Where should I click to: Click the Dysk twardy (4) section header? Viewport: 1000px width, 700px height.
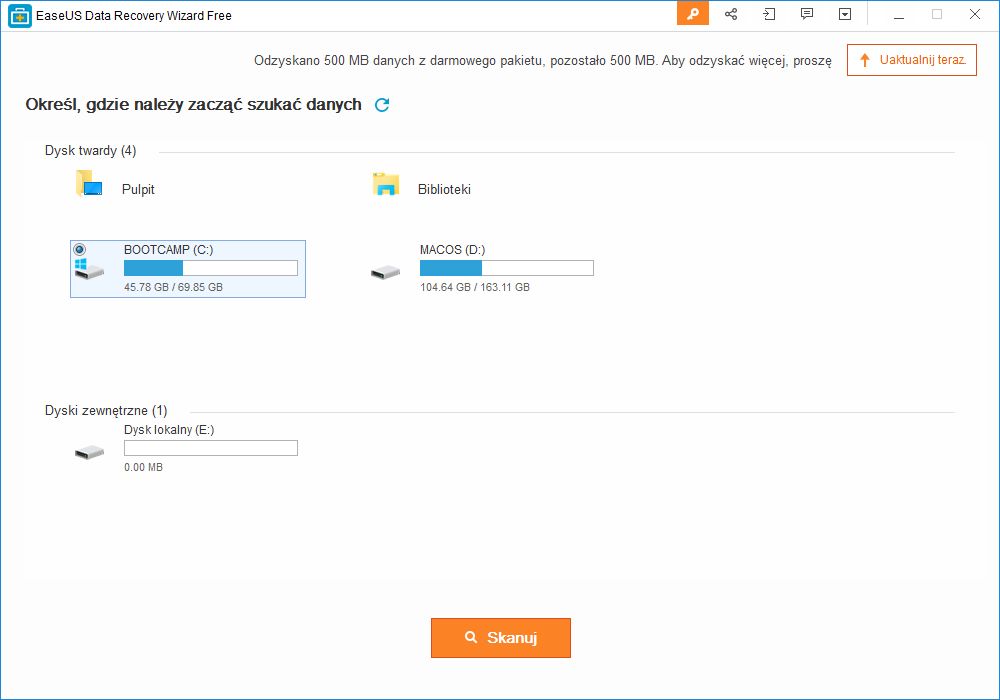pos(91,150)
